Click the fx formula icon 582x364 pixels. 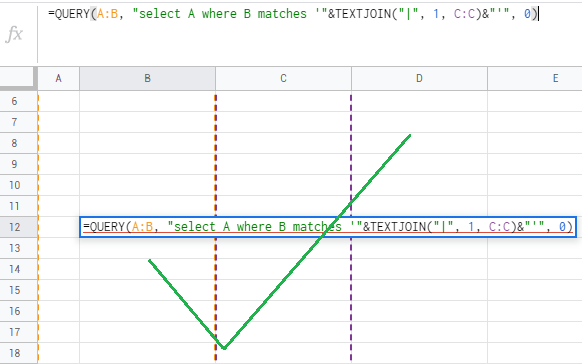click(14, 34)
